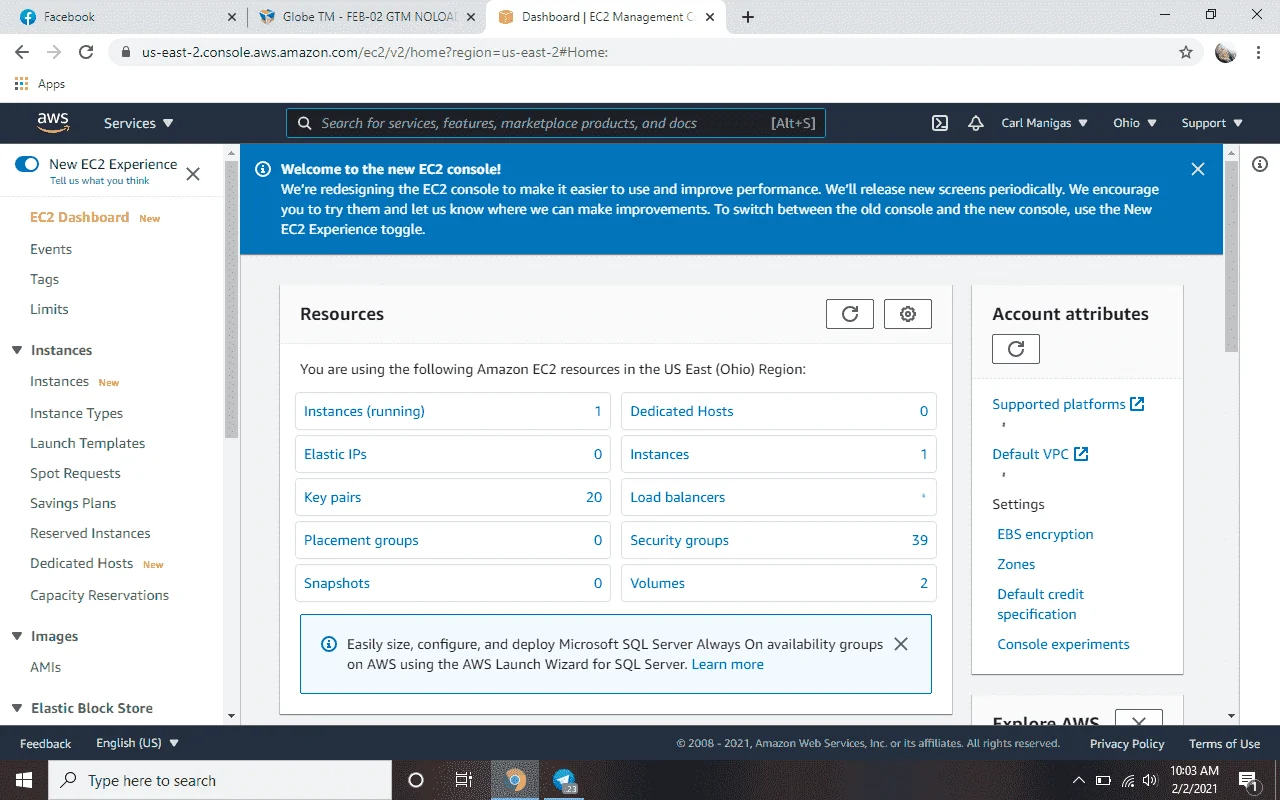Toggle the New EC2 Experience switch
The height and width of the screenshot is (800, 1280).
27,164
